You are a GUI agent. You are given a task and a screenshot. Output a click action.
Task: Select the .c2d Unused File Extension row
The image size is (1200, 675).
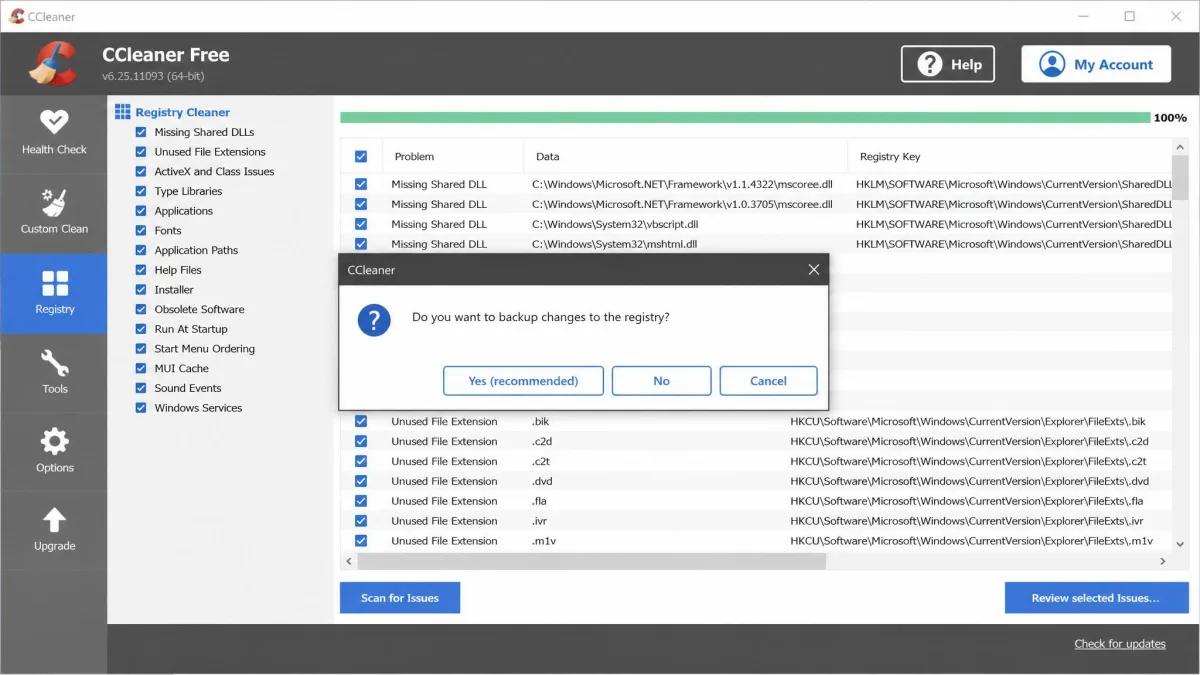(756, 441)
